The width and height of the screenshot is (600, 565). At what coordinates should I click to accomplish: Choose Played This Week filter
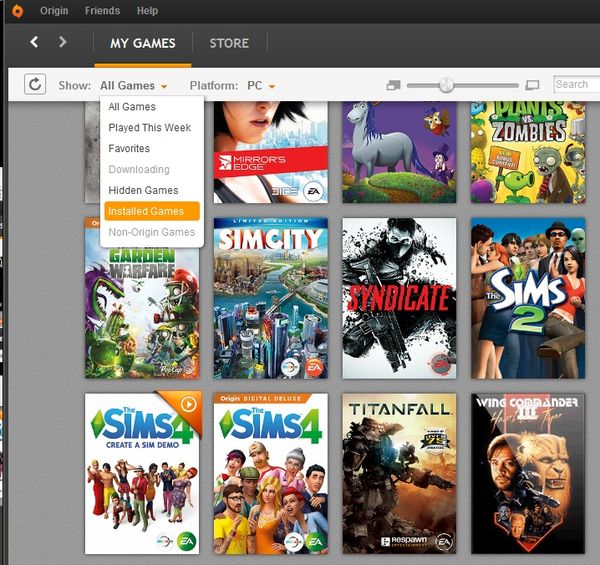(152, 128)
